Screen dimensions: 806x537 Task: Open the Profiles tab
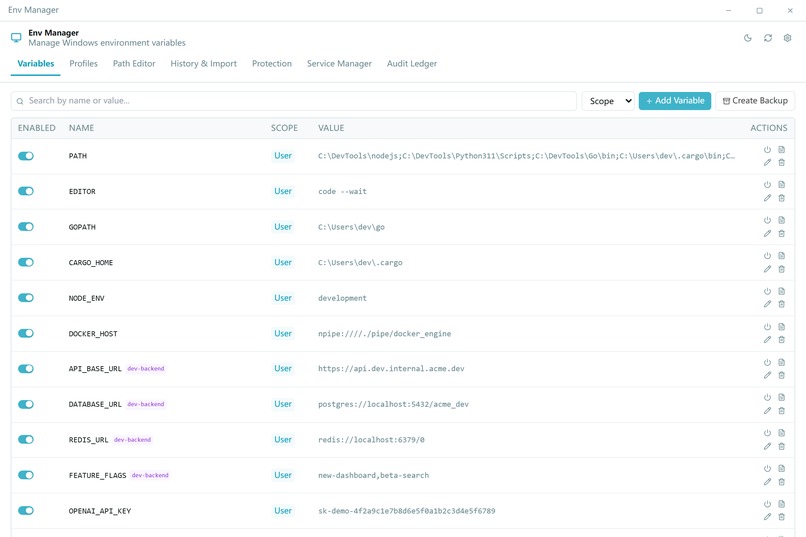[x=83, y=64]
